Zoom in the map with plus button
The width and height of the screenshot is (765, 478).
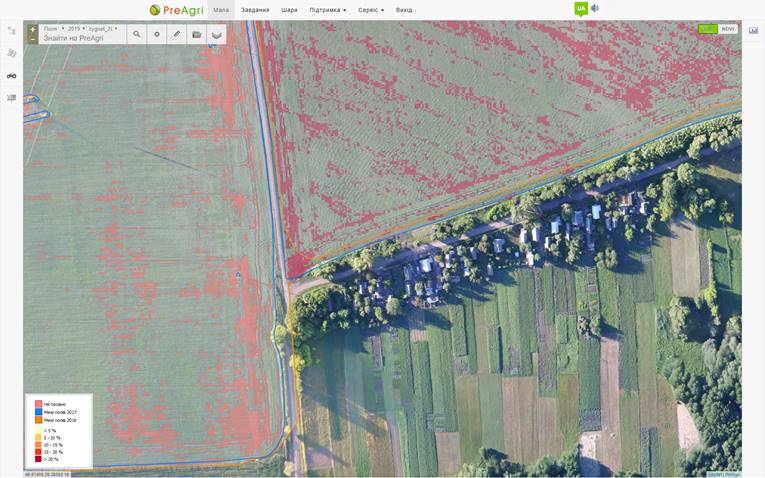[x=32, y=29]
